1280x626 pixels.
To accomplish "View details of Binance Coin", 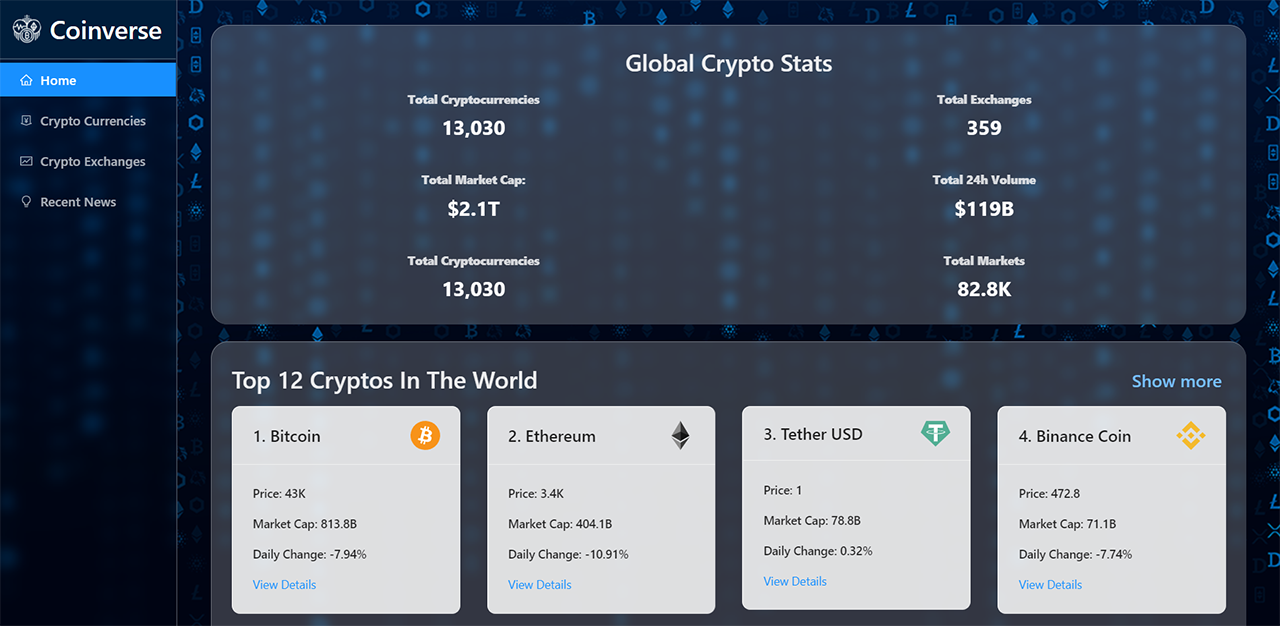I will click(x=1050, y=584).
